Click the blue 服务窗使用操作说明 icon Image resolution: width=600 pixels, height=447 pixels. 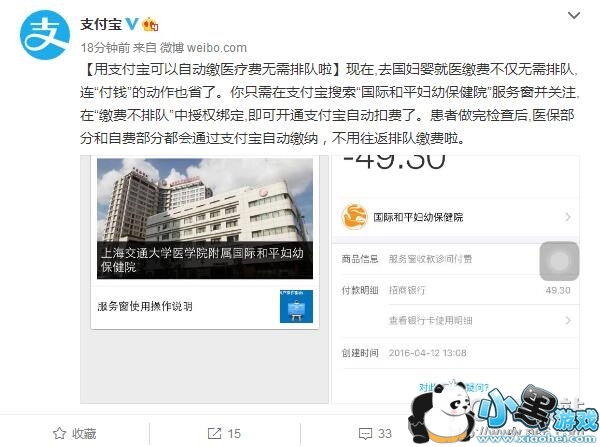pyautogui.click(x=296, y=306)
